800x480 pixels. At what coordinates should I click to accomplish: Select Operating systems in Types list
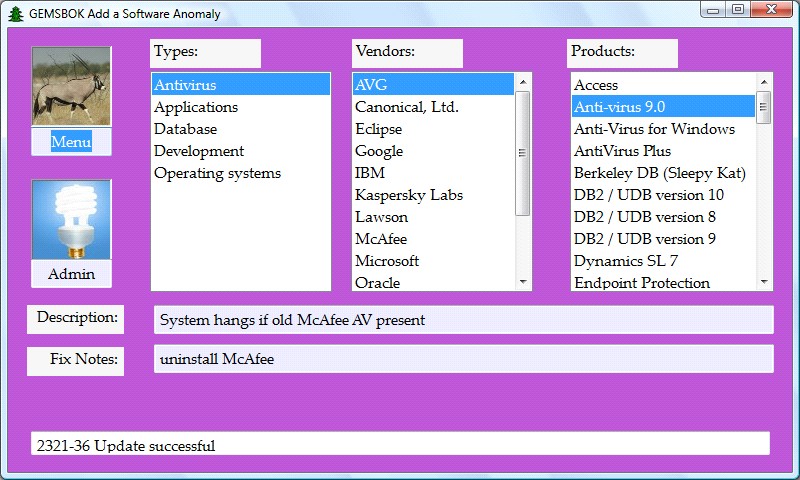tap(241, 173)
